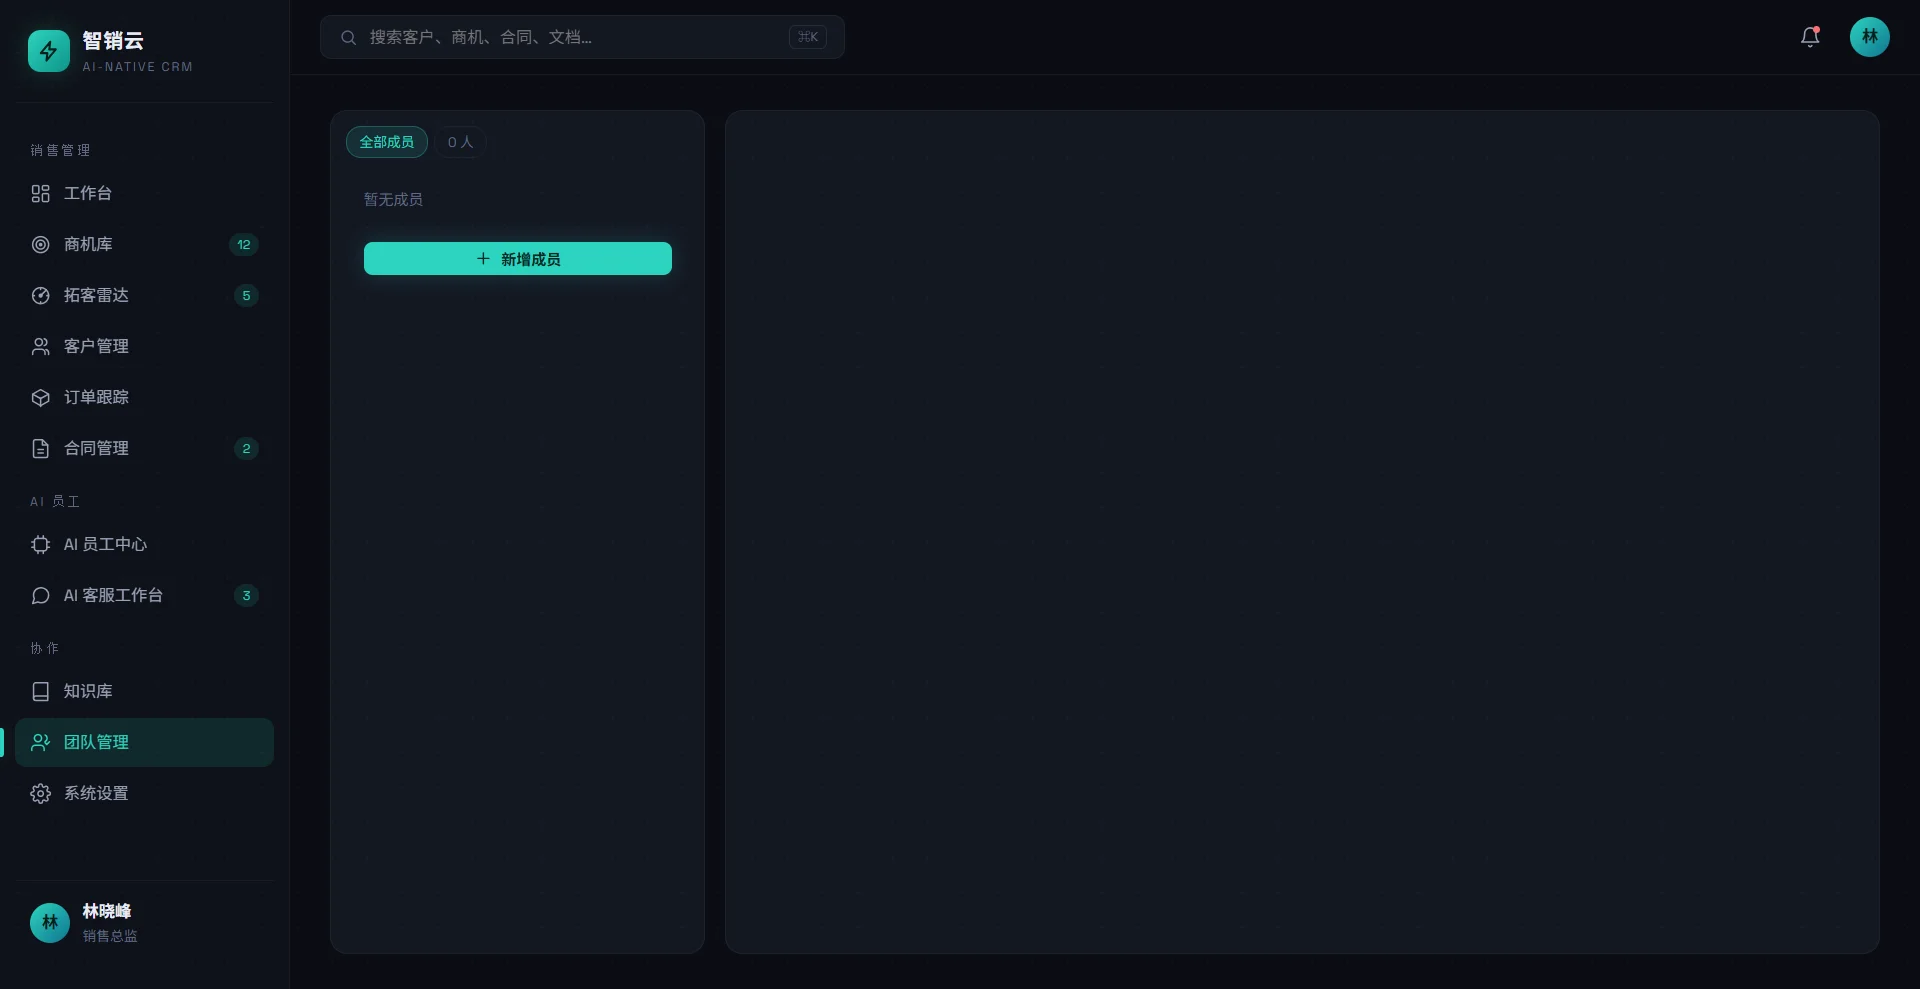Viewport: 1920px width, 989px height.
Task: Open the 林晓峰 profile card at bottom
Action: (x=144, y=922)
